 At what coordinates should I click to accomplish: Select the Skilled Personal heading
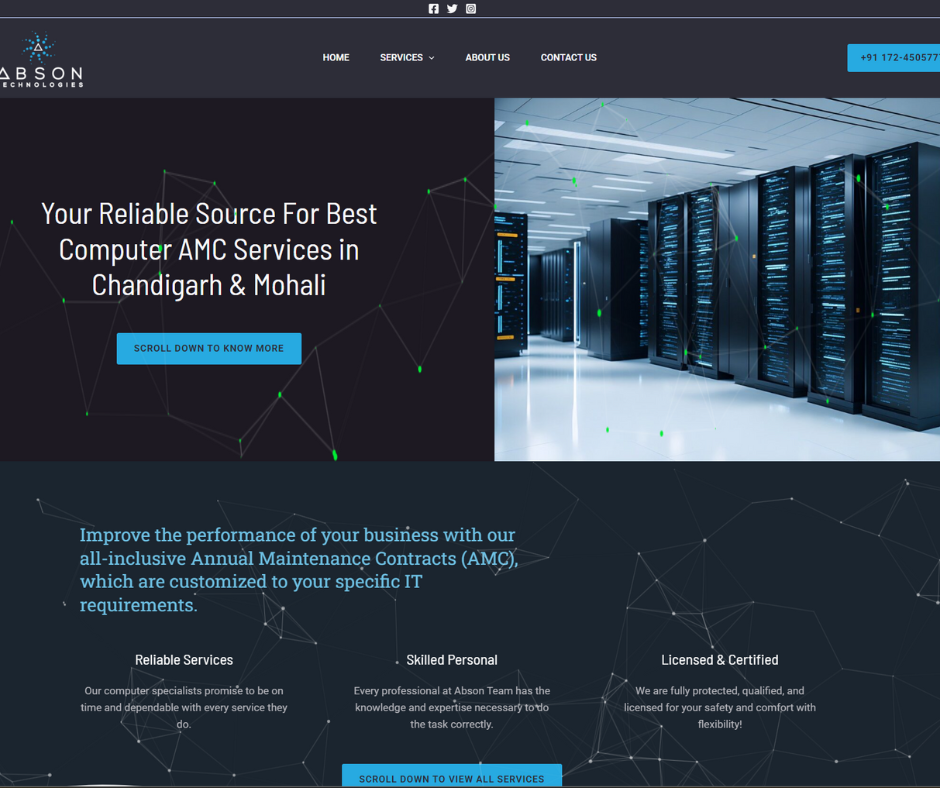[452, 660]
